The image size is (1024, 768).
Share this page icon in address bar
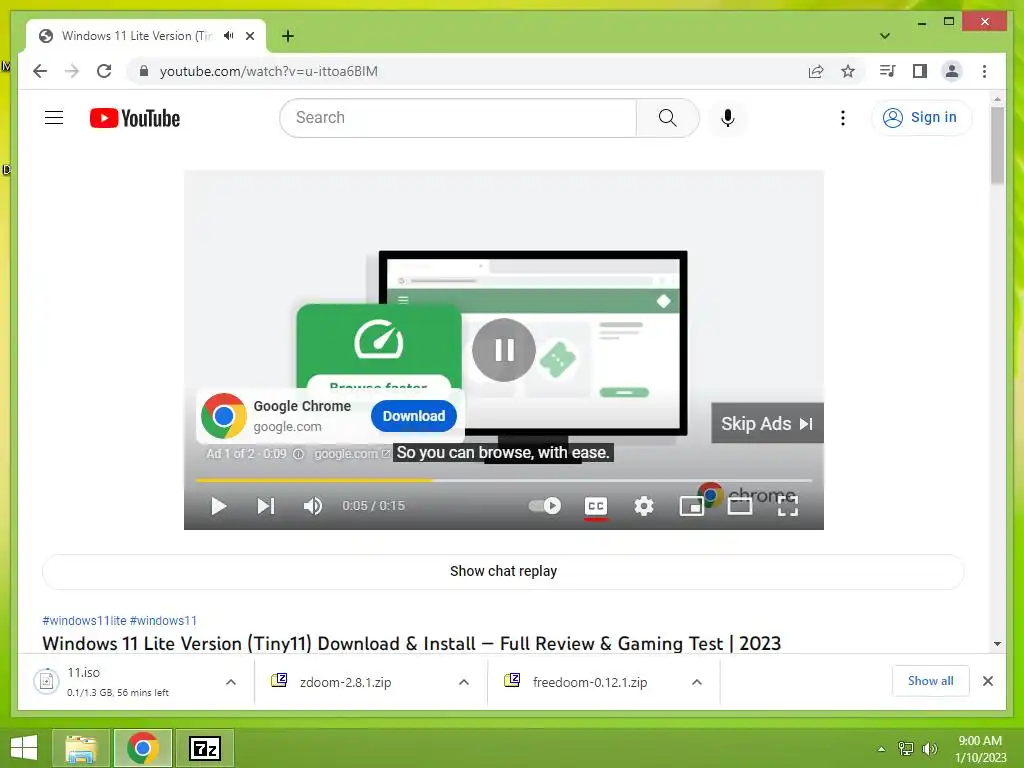coord(816,71)
